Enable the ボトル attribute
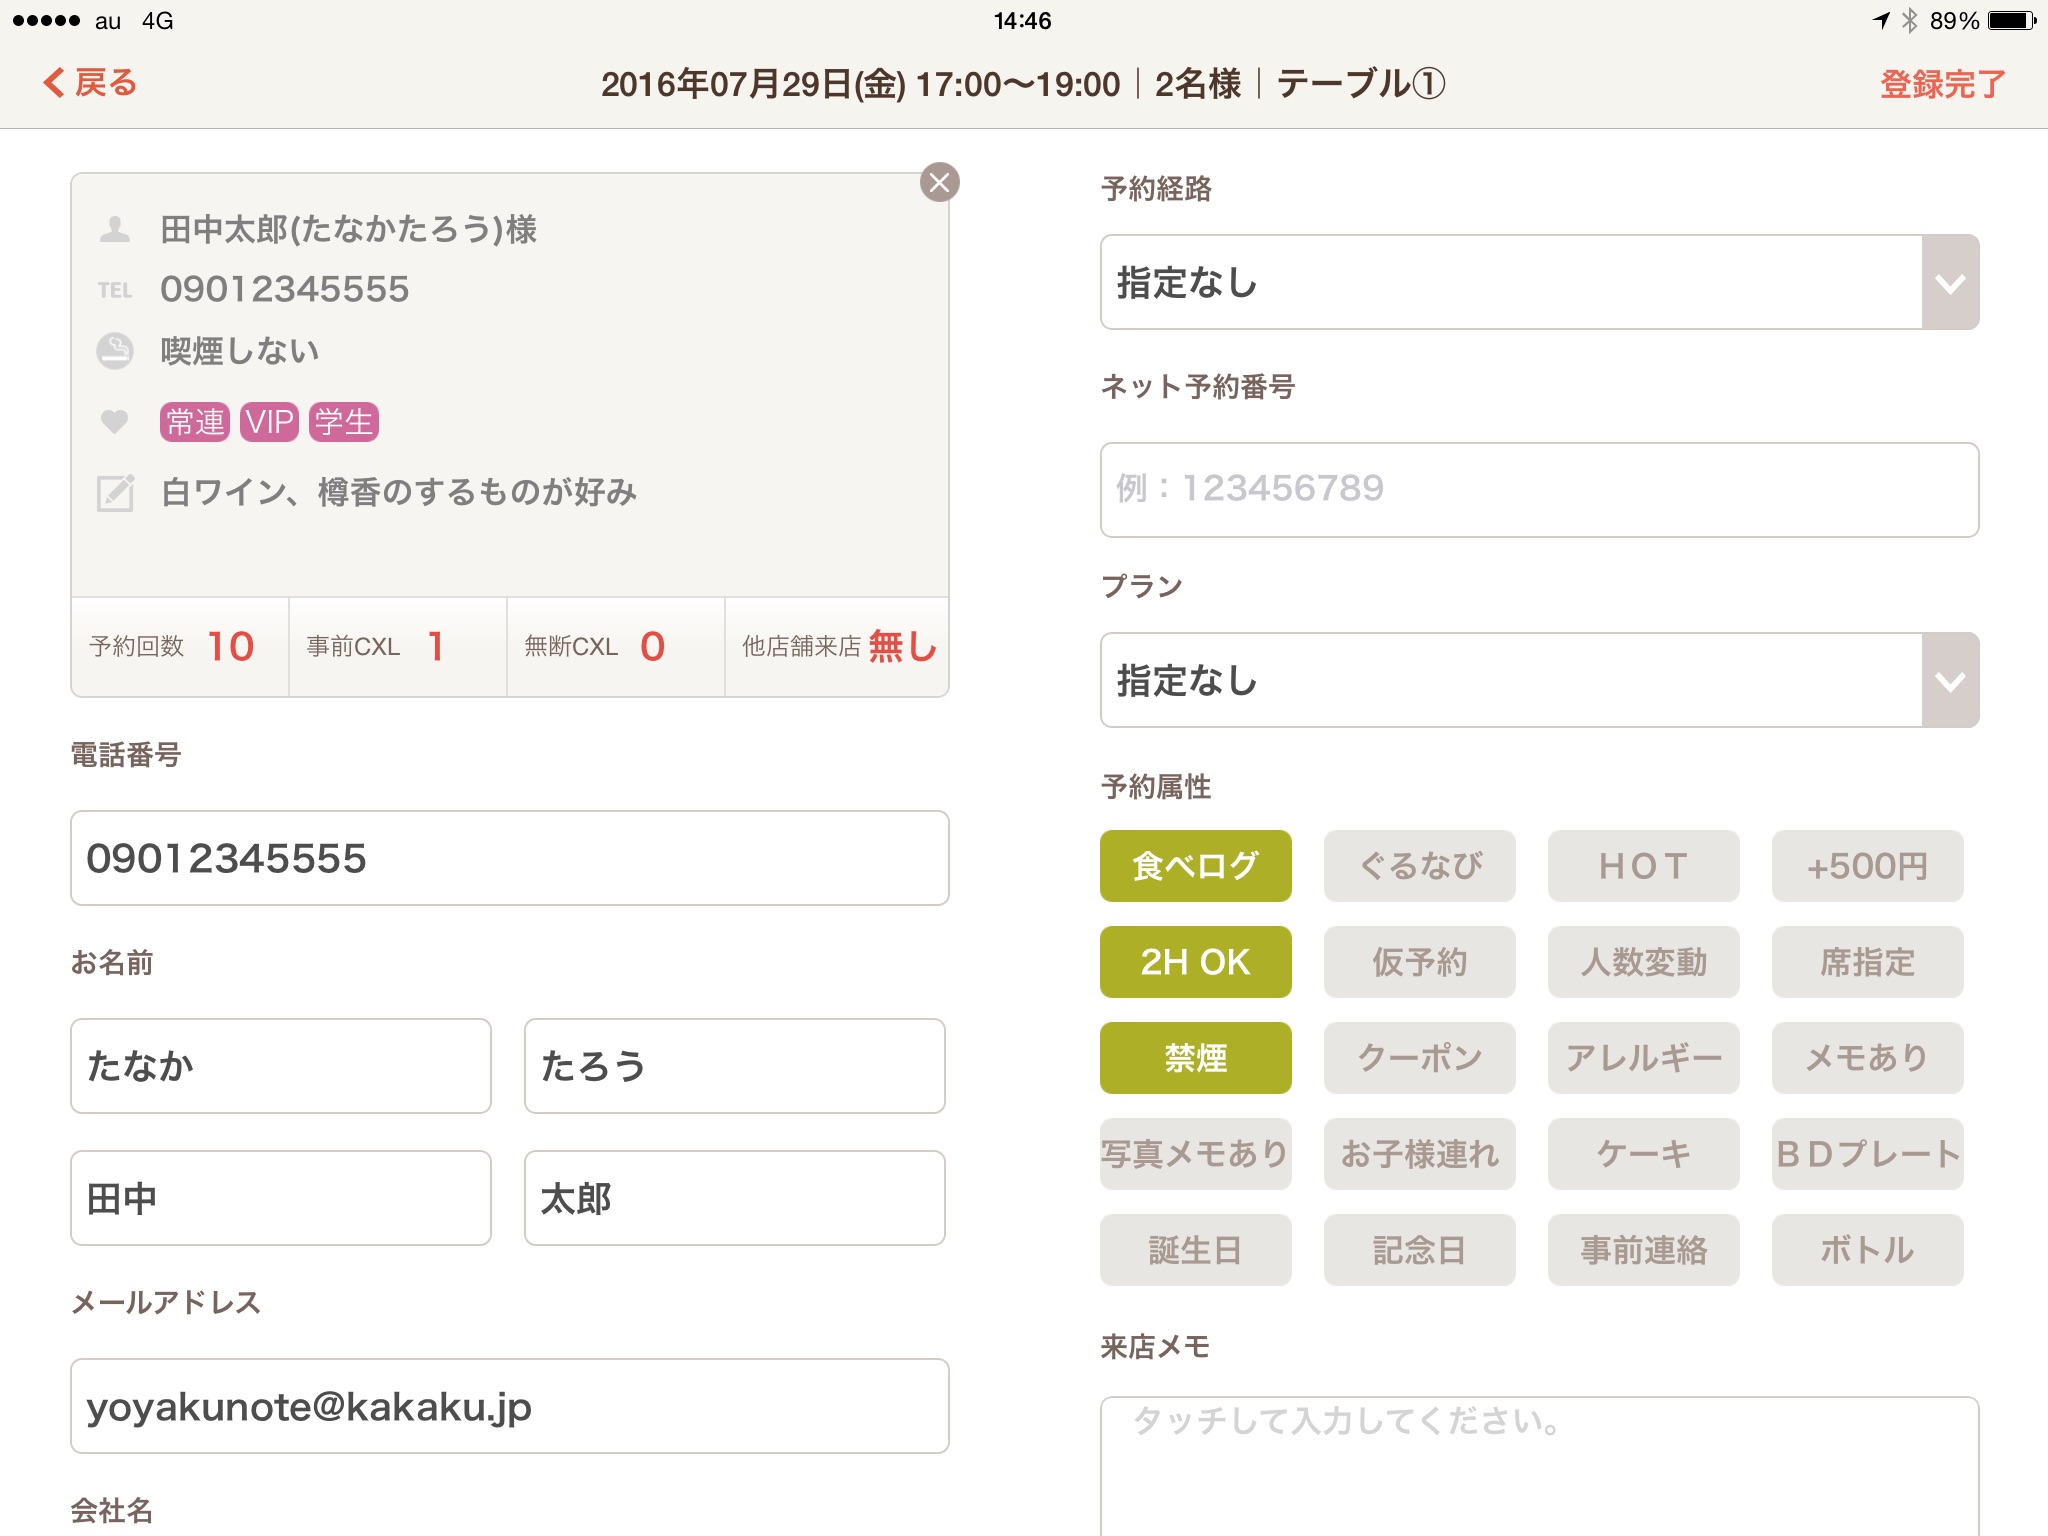The image size is (2048, 1536). [1868, 1250]
